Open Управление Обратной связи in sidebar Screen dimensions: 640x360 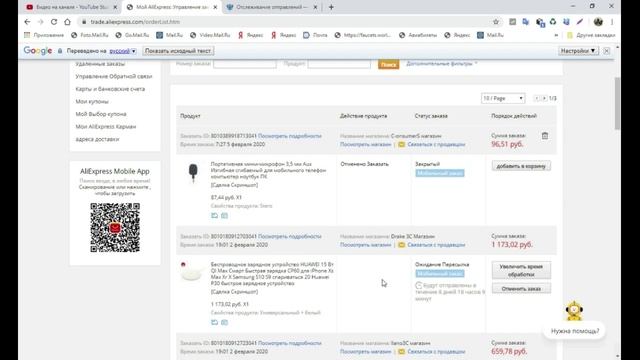(x=113, y=76)
